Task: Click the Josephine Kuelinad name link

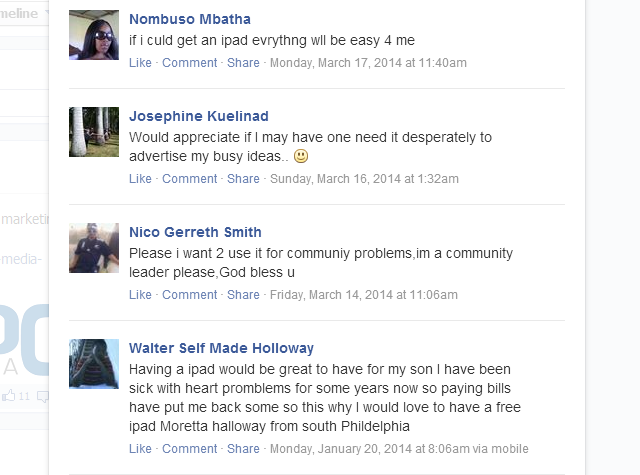Action: [x=198, y=116]
